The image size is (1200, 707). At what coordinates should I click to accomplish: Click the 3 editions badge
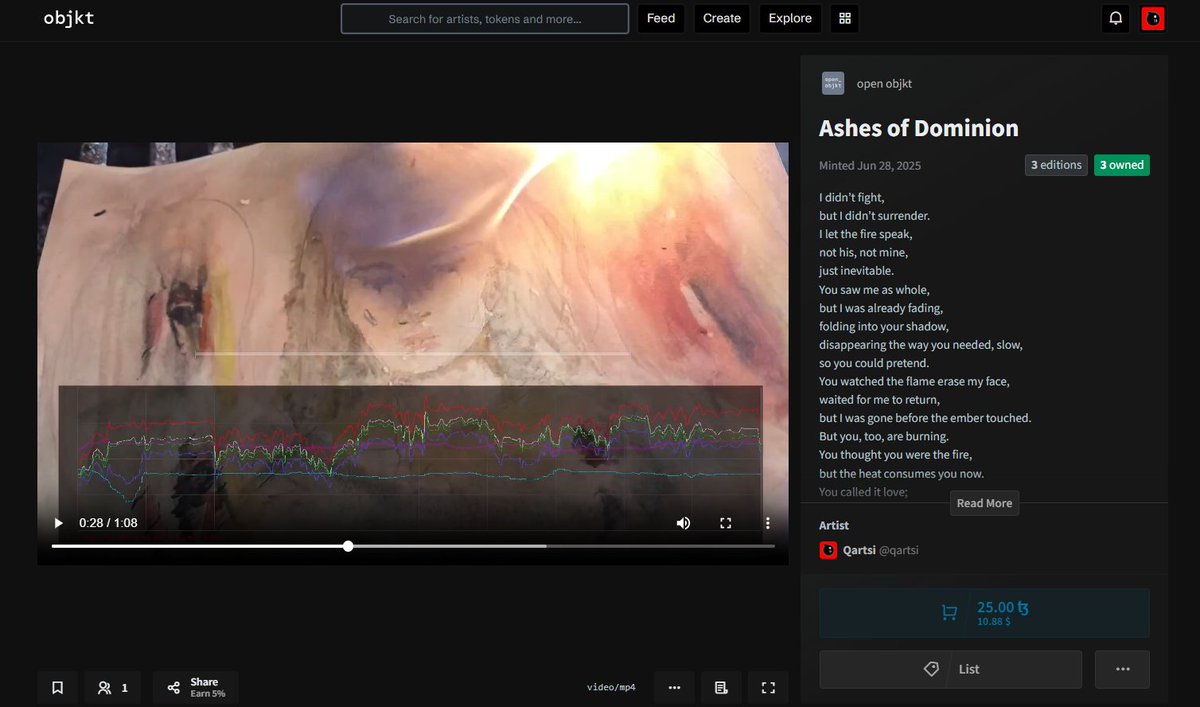1056,165
